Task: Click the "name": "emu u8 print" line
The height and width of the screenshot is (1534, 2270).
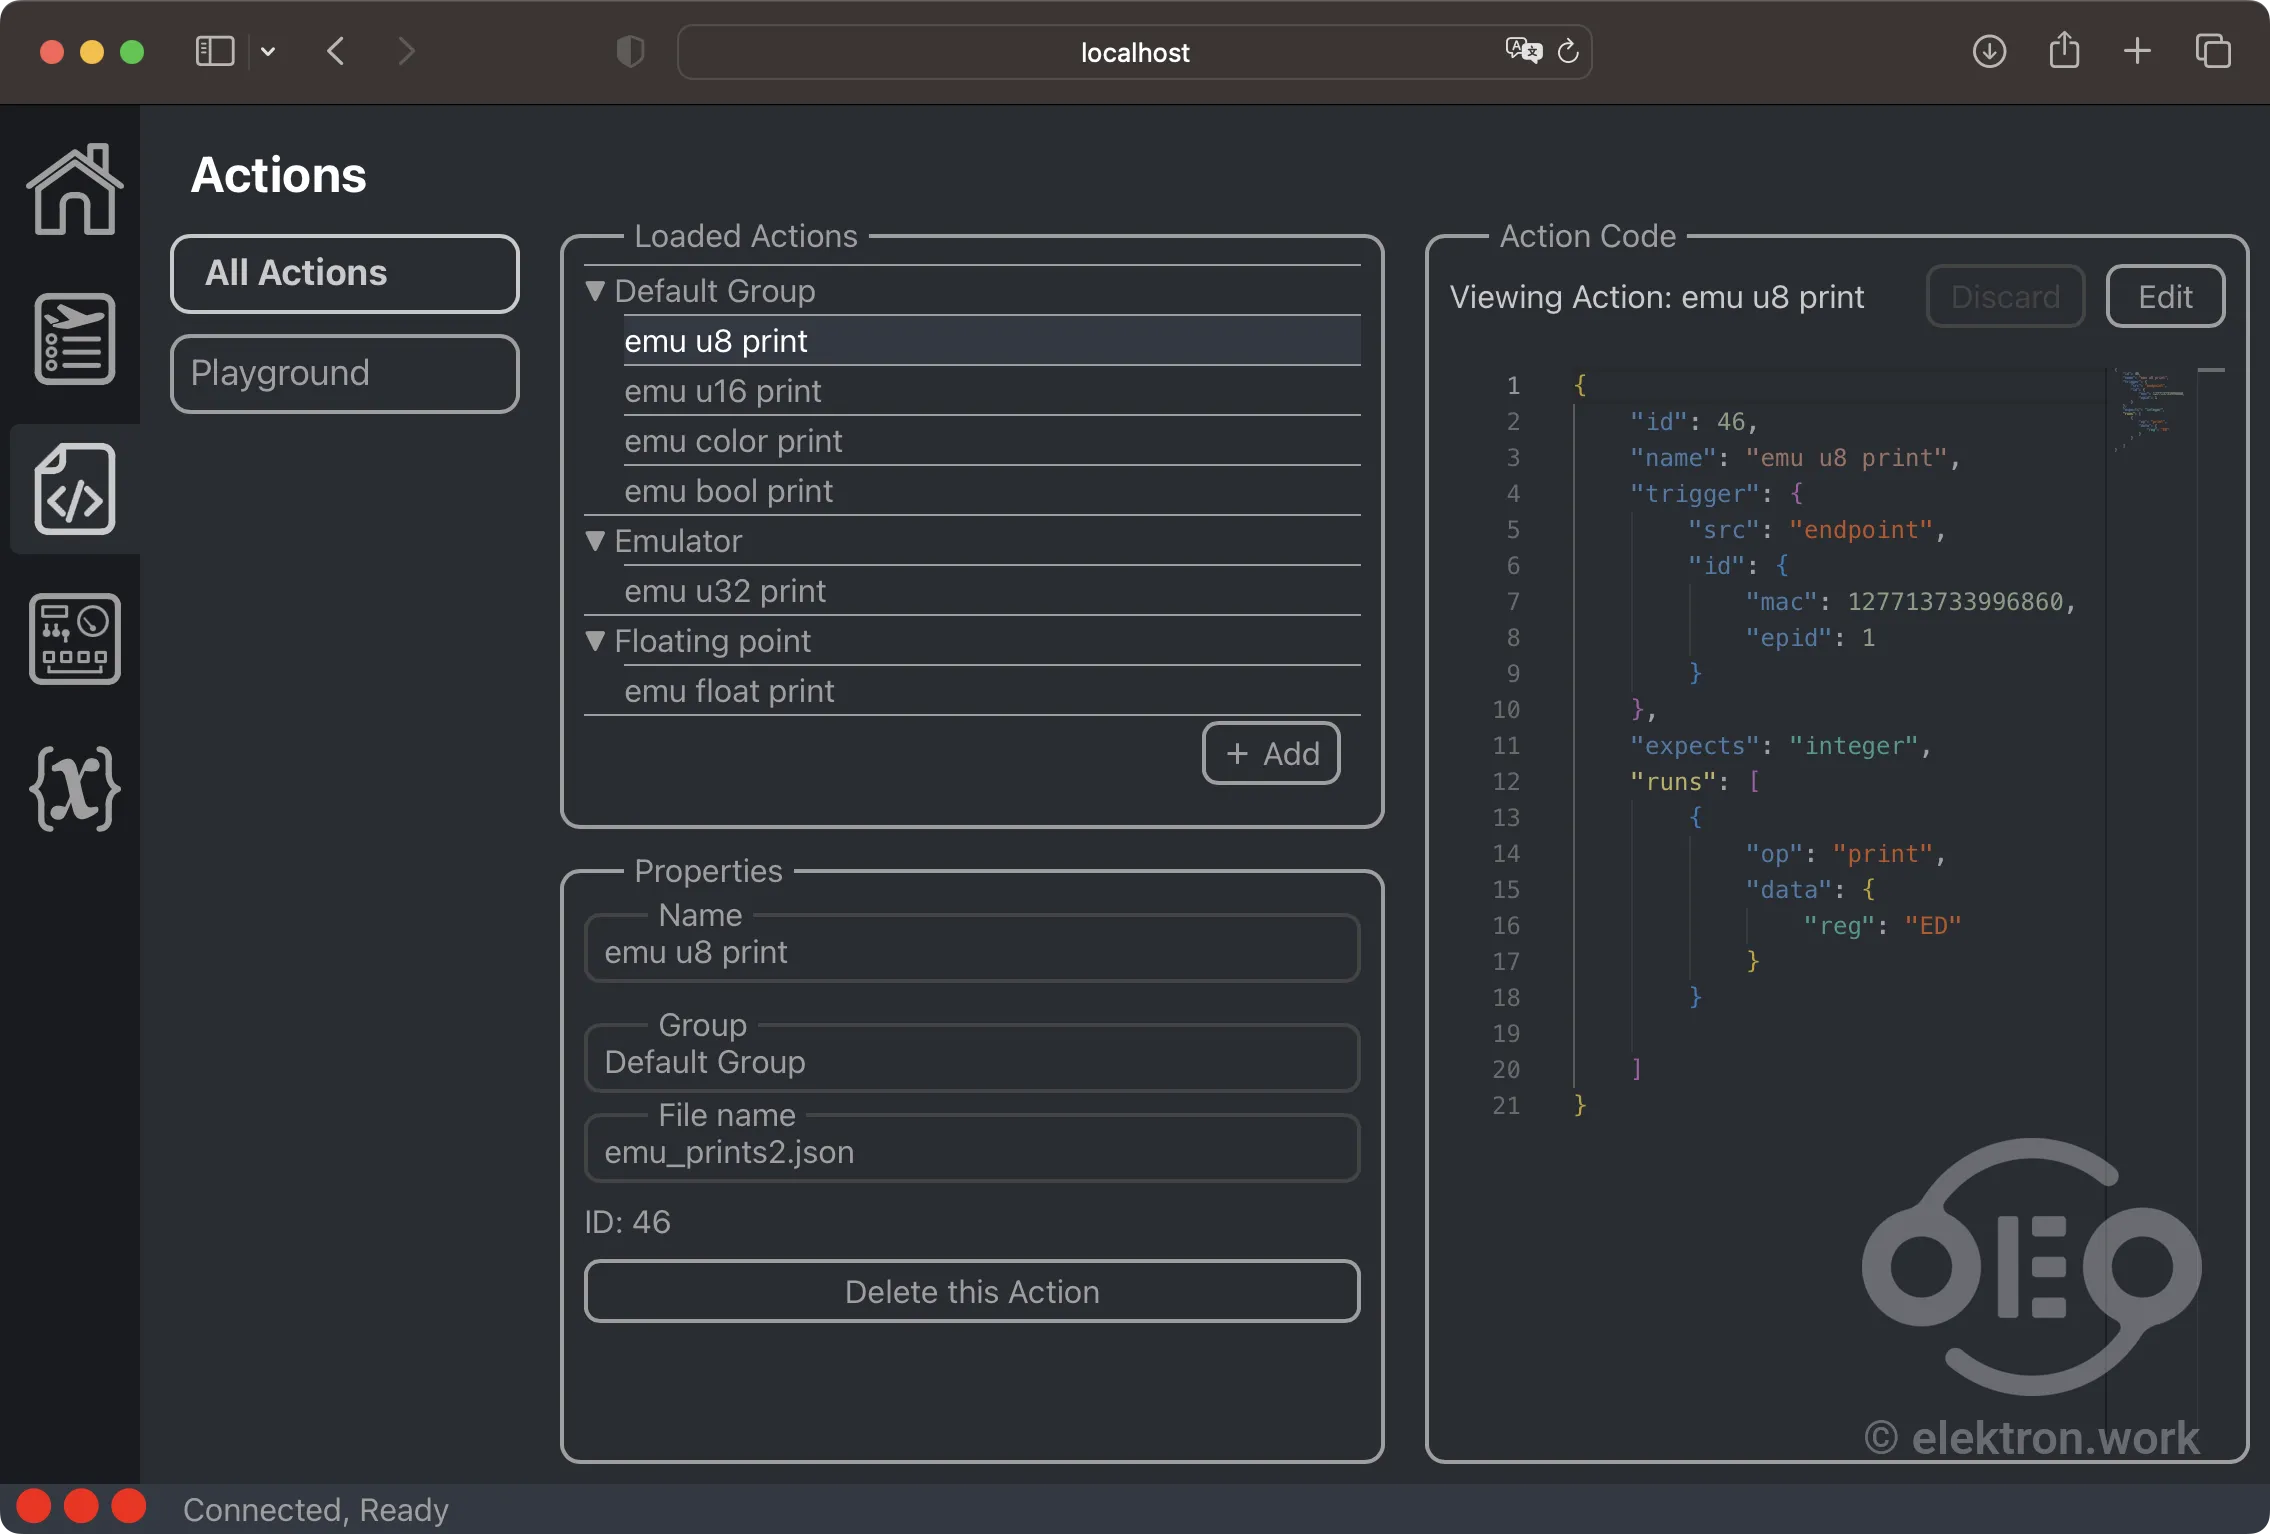Action: 1795,458
